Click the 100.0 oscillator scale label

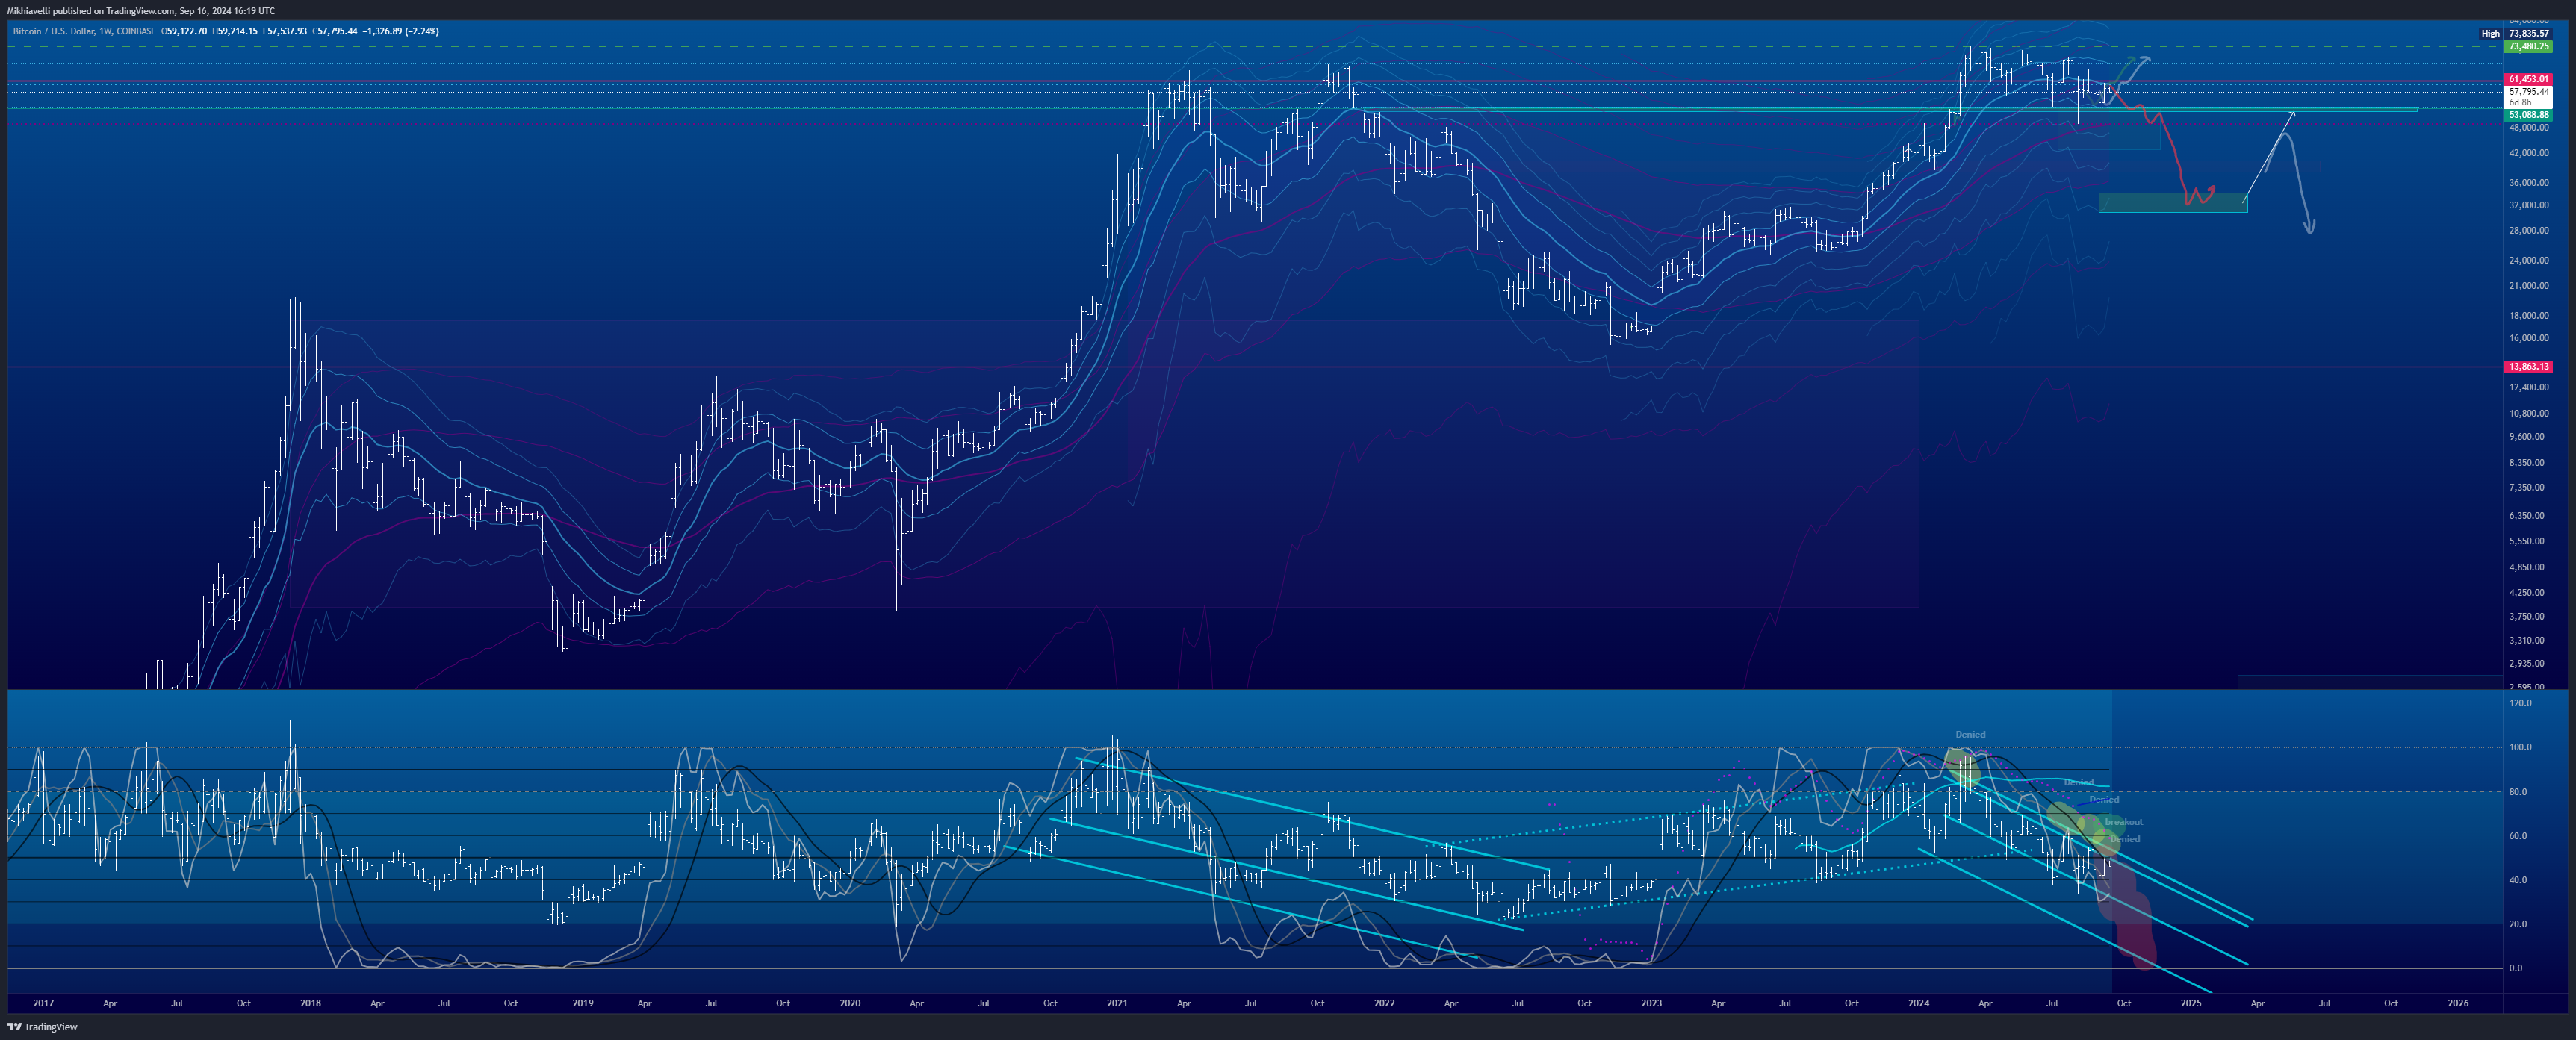pyautogui.click(x=2521, y=748)
